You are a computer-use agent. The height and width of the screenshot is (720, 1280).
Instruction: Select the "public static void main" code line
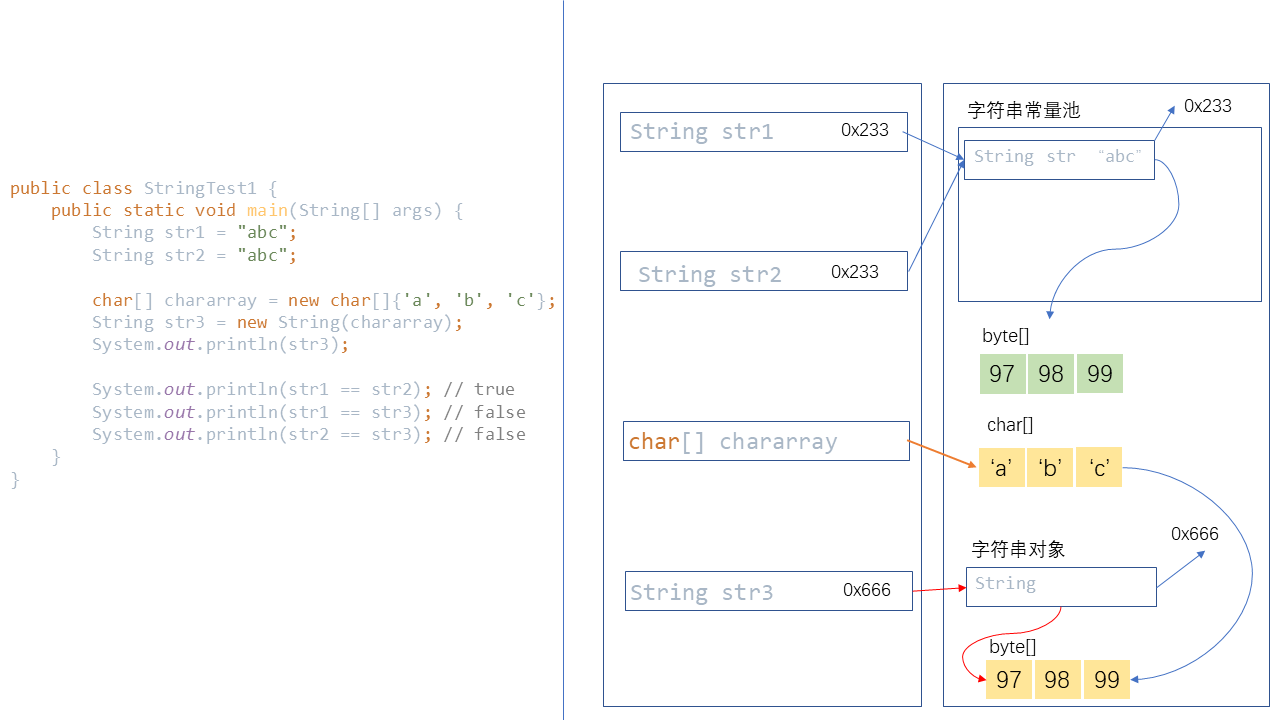pos(257,210)
